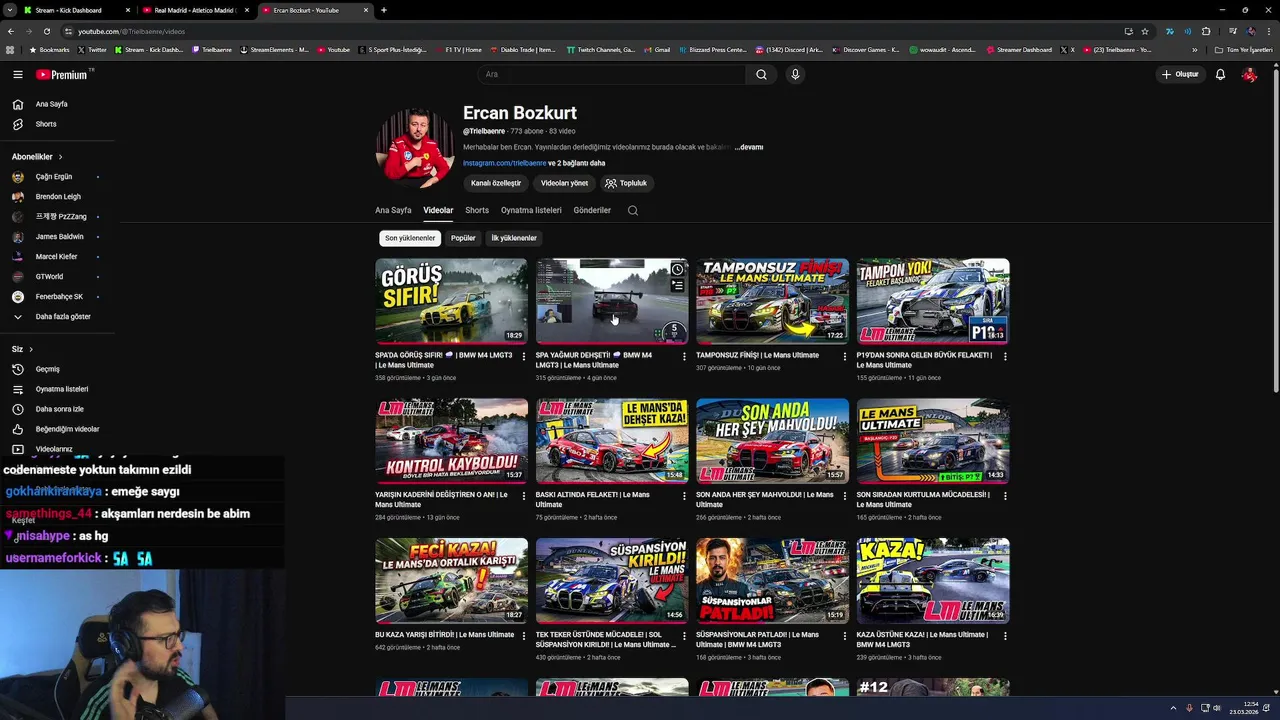The width and height of the screenshot is (1280, 720).
Task: Bookmark this page with star icon
Action: 1146,31
